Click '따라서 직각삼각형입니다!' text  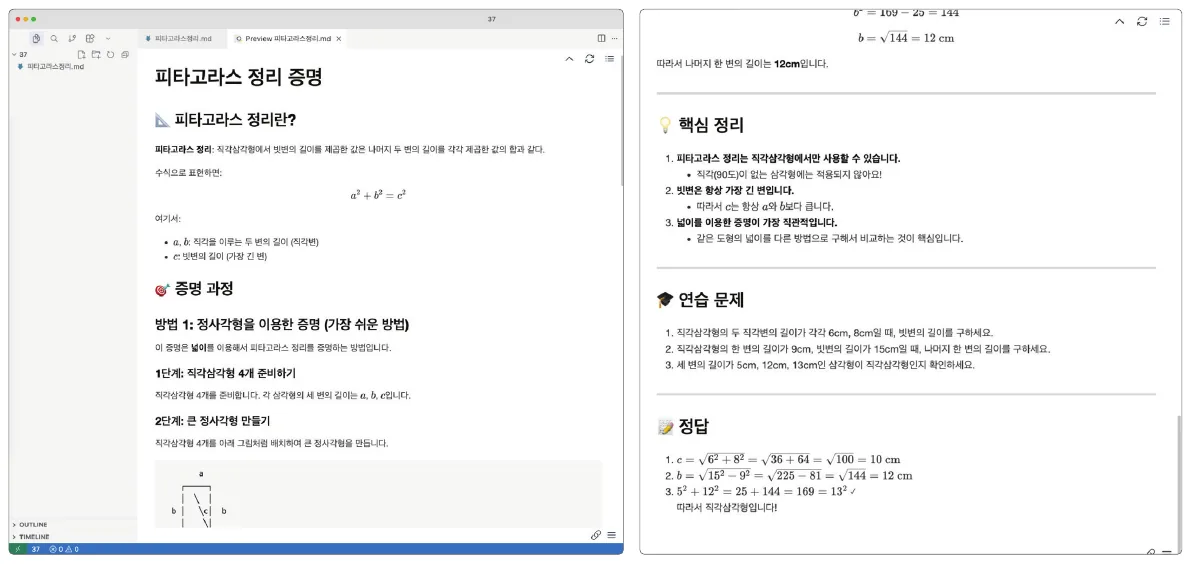click(727, 508)
